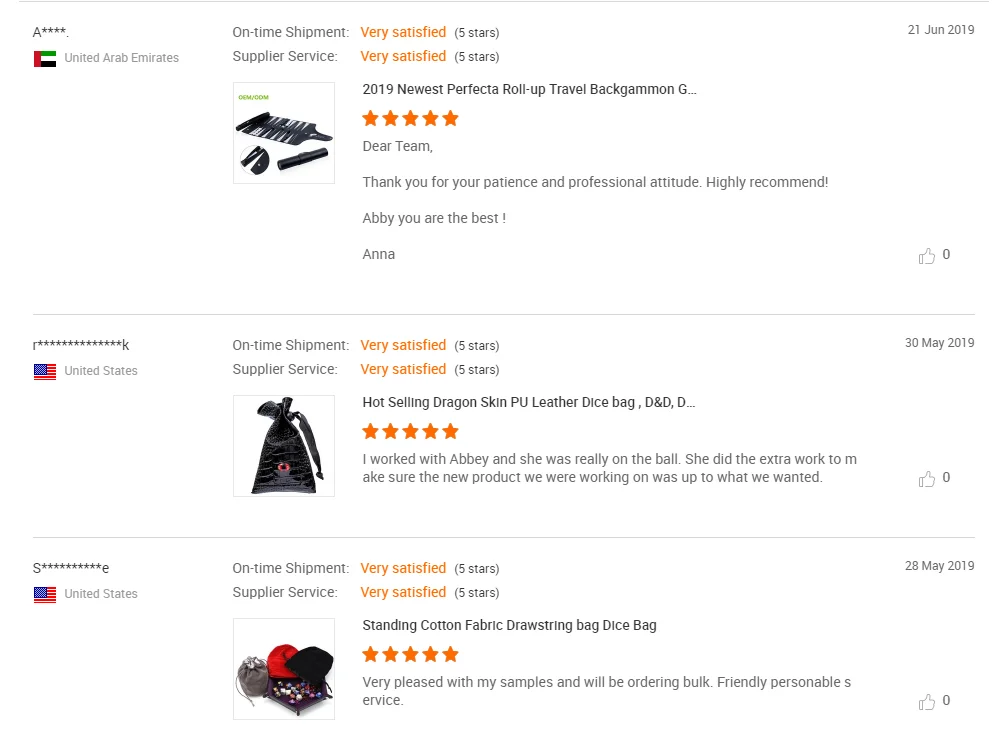Click US flag beside reviewer S**********e

coord(45,595)
